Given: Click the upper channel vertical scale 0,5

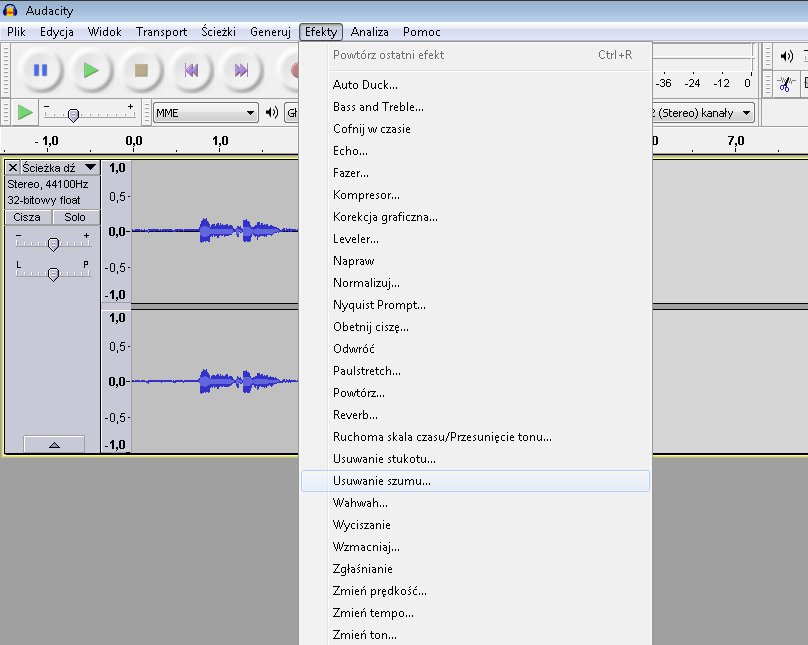Looking at the screenshot, I should (117, 197).
